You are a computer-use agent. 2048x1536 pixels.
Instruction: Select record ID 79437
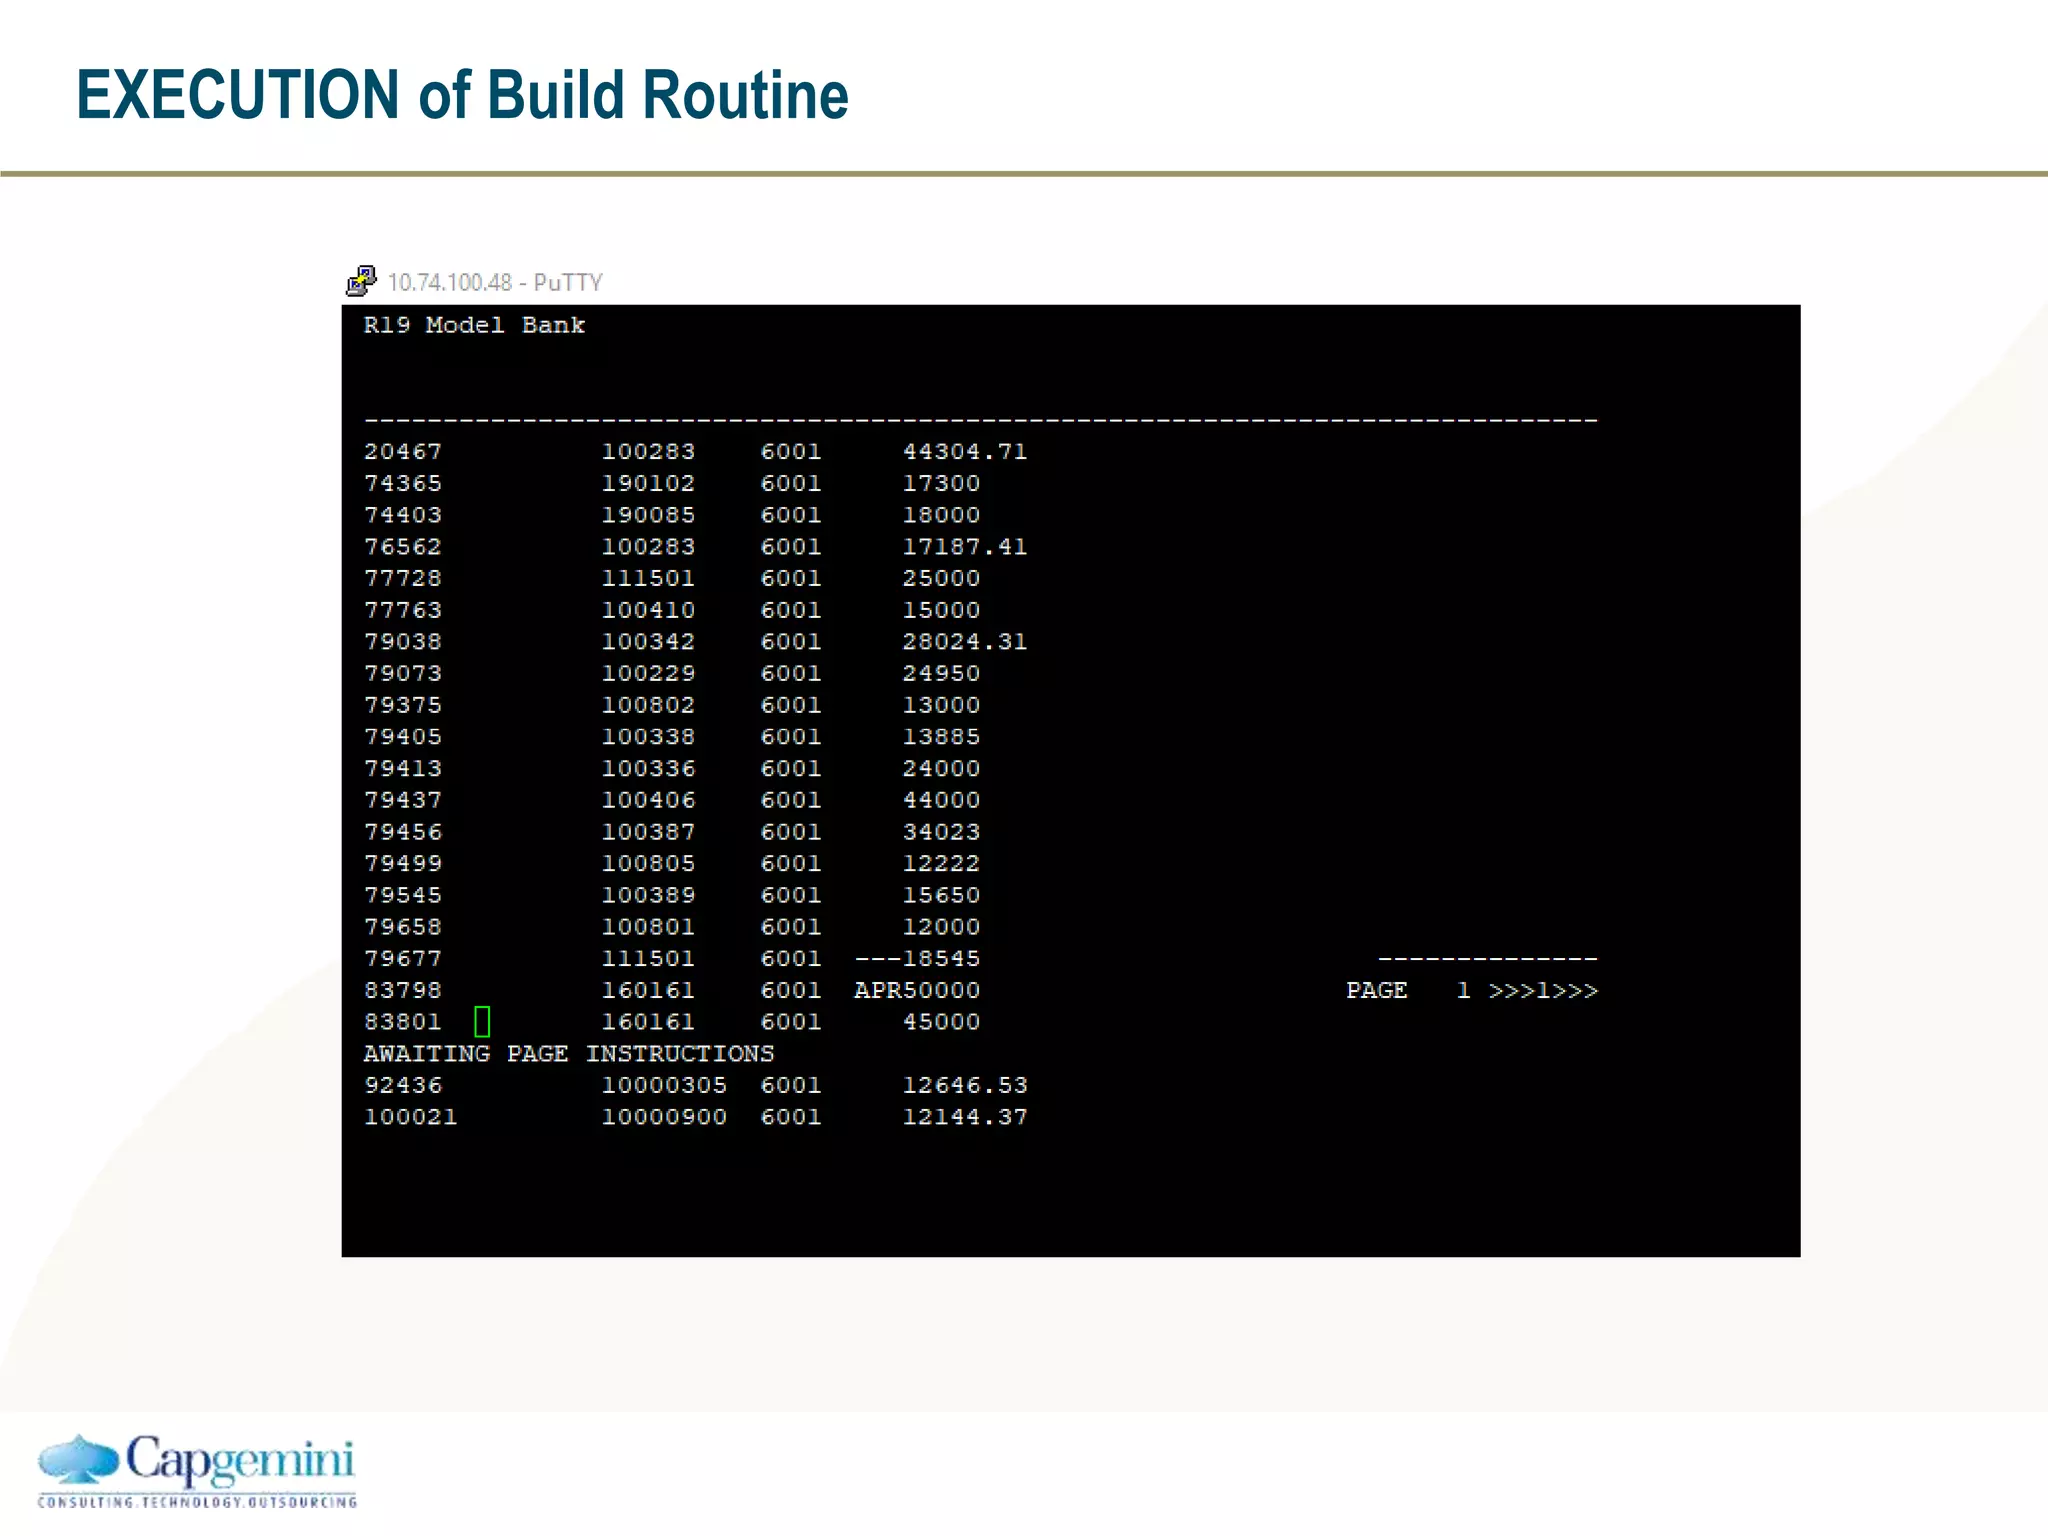403,800
